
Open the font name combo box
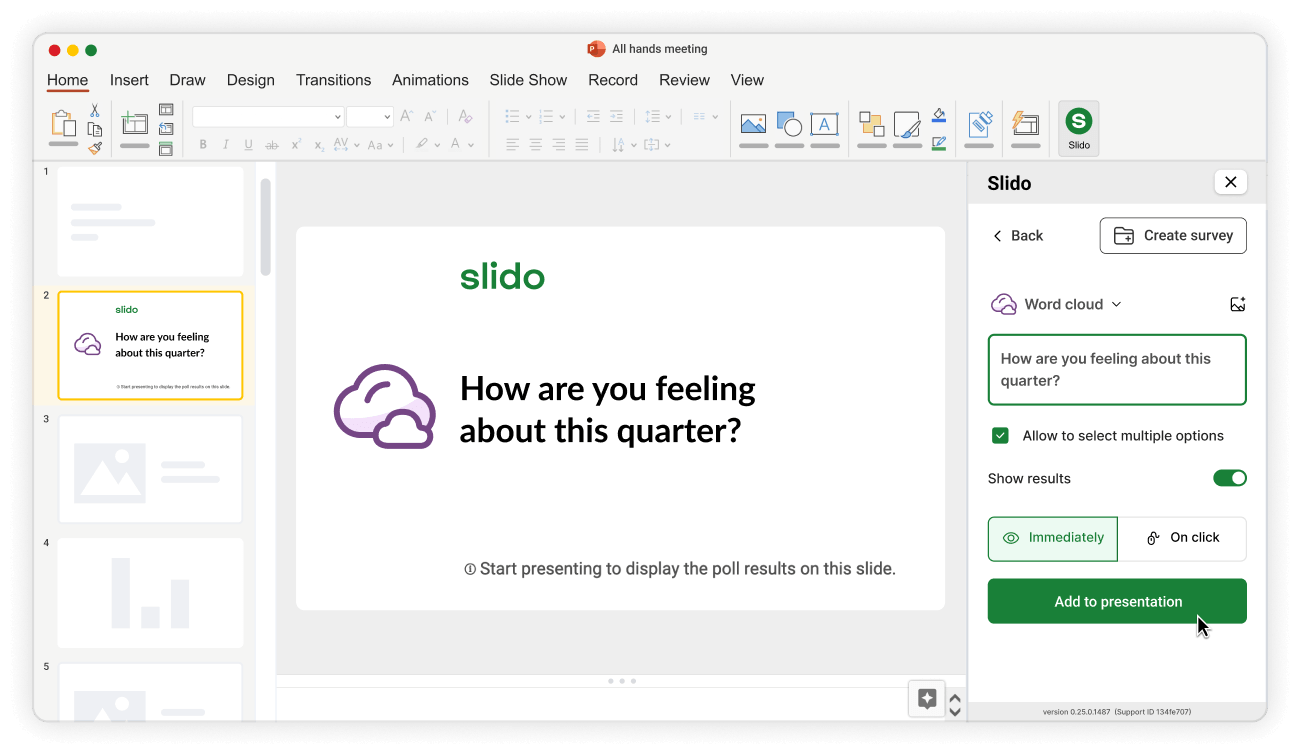click(x=268, y=117)
